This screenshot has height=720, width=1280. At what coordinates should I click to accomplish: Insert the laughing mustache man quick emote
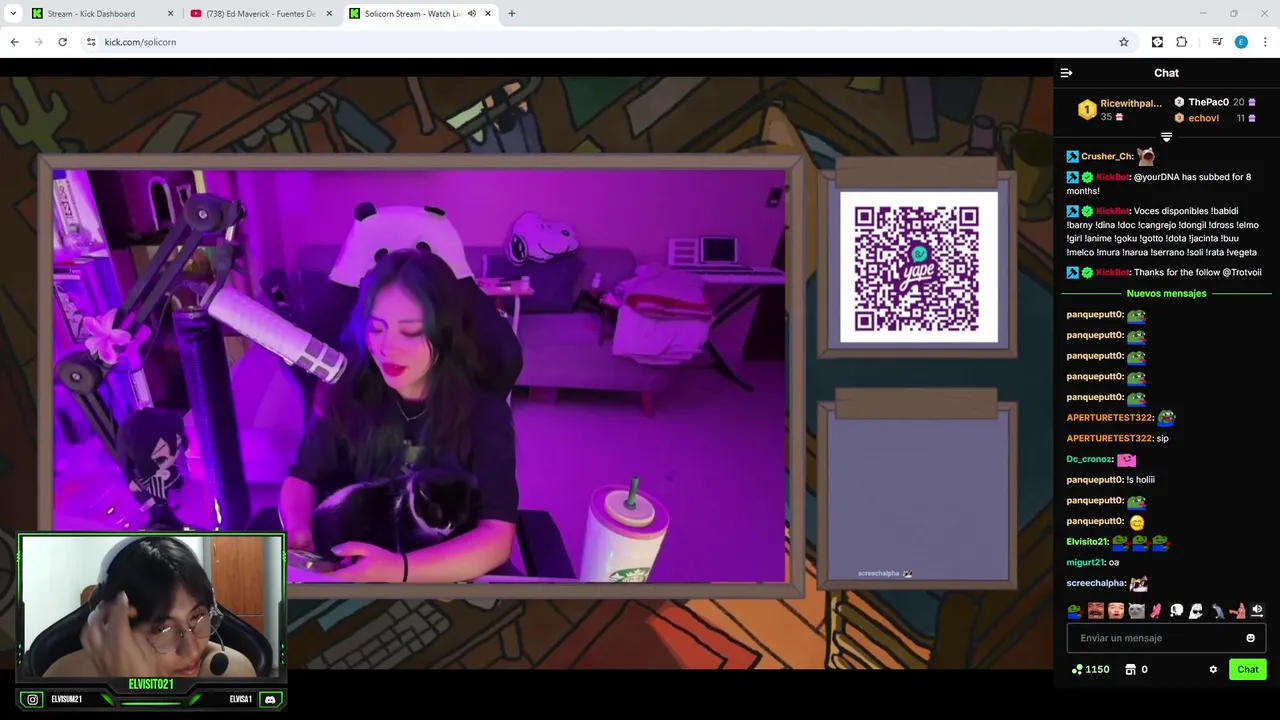click(x=1095, y=610)
